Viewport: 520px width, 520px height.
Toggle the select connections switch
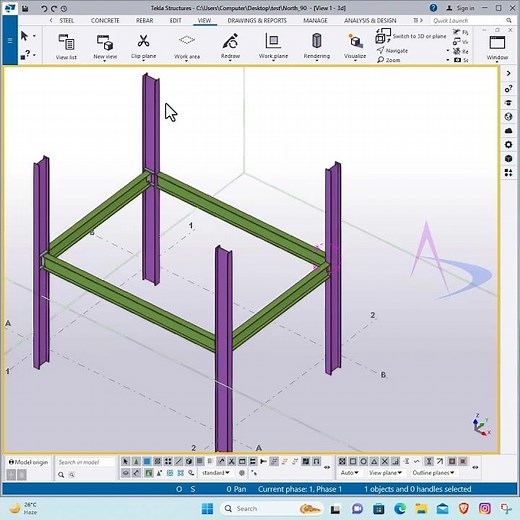click(136, 462)
